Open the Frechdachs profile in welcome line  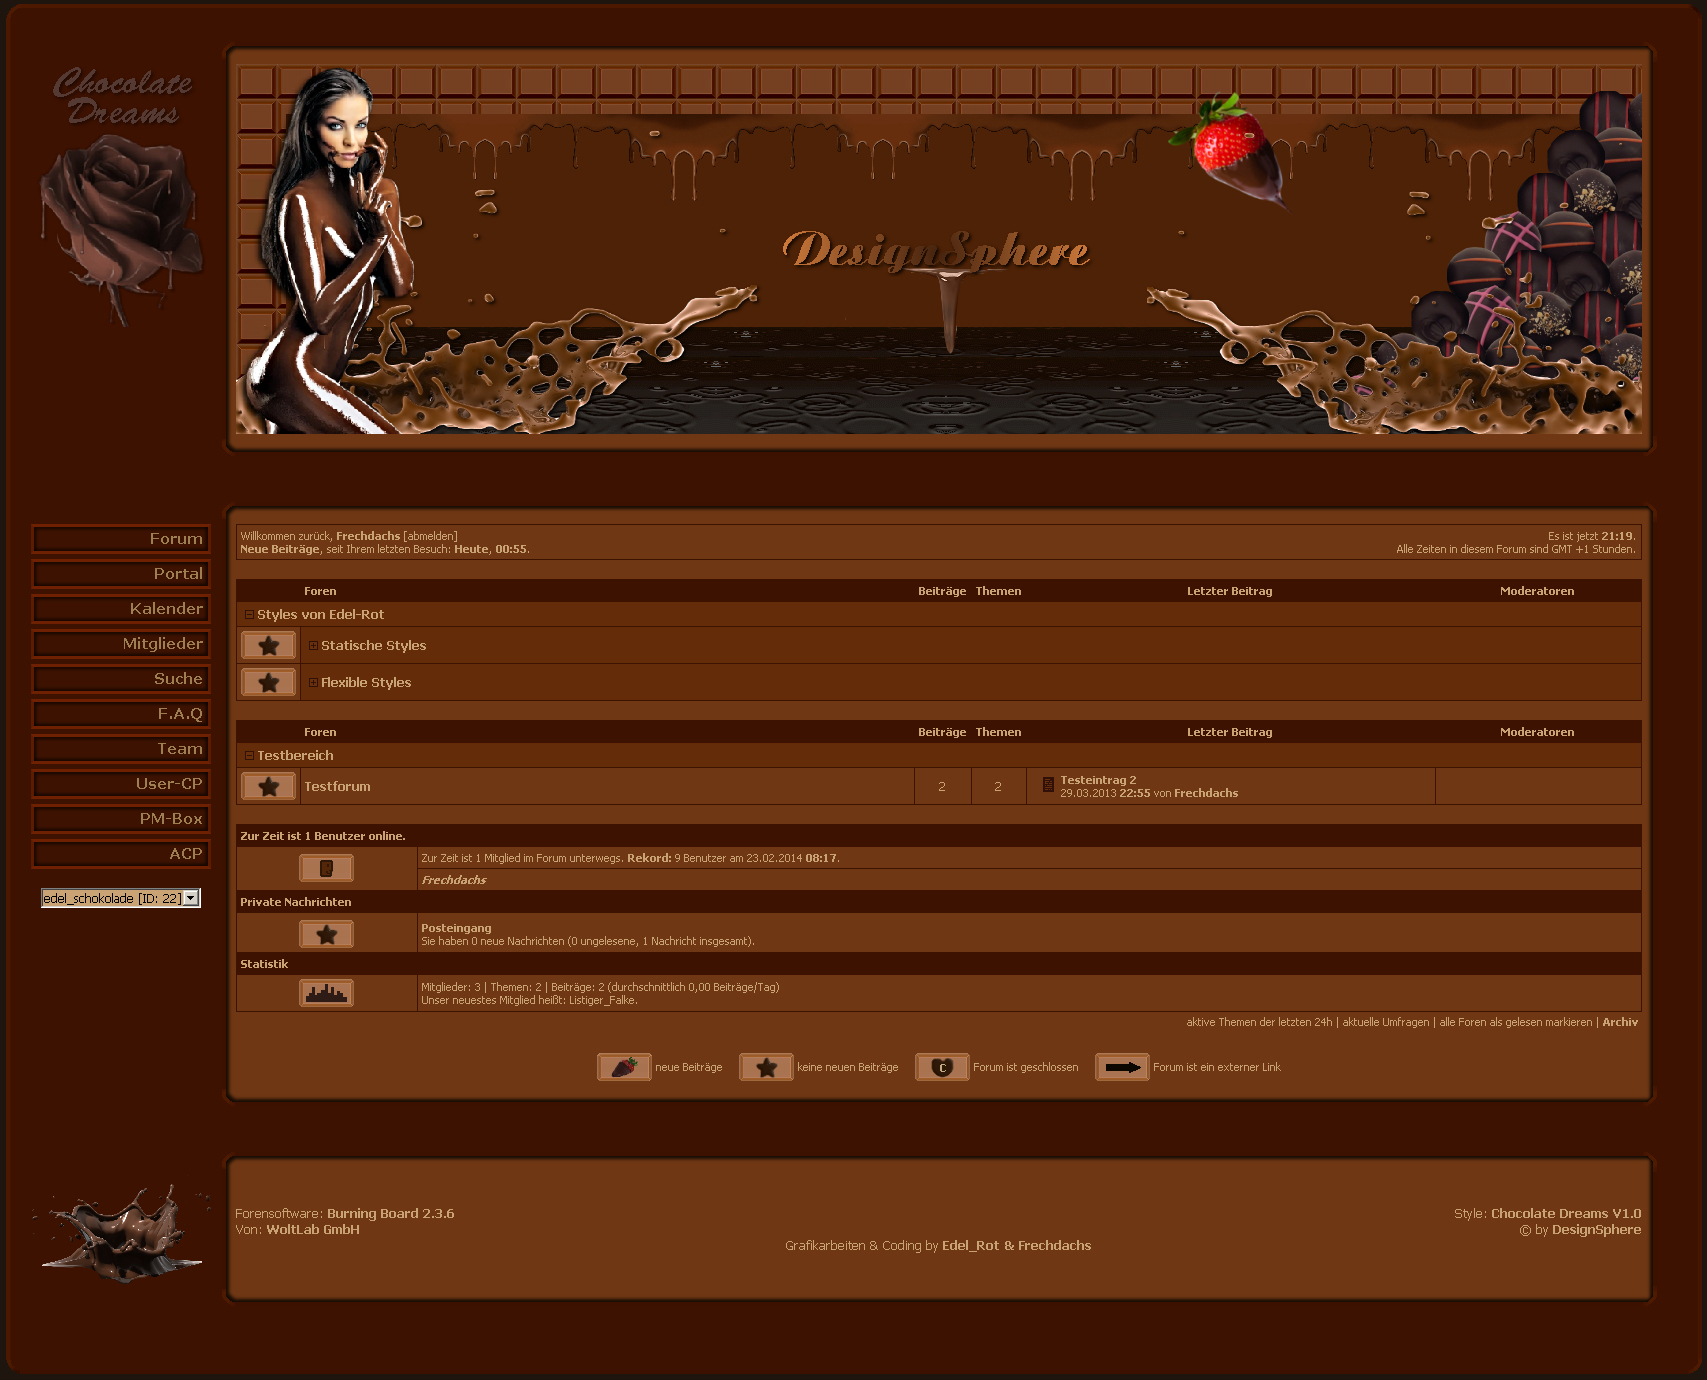pyautogui.click(x=368, y=537)
